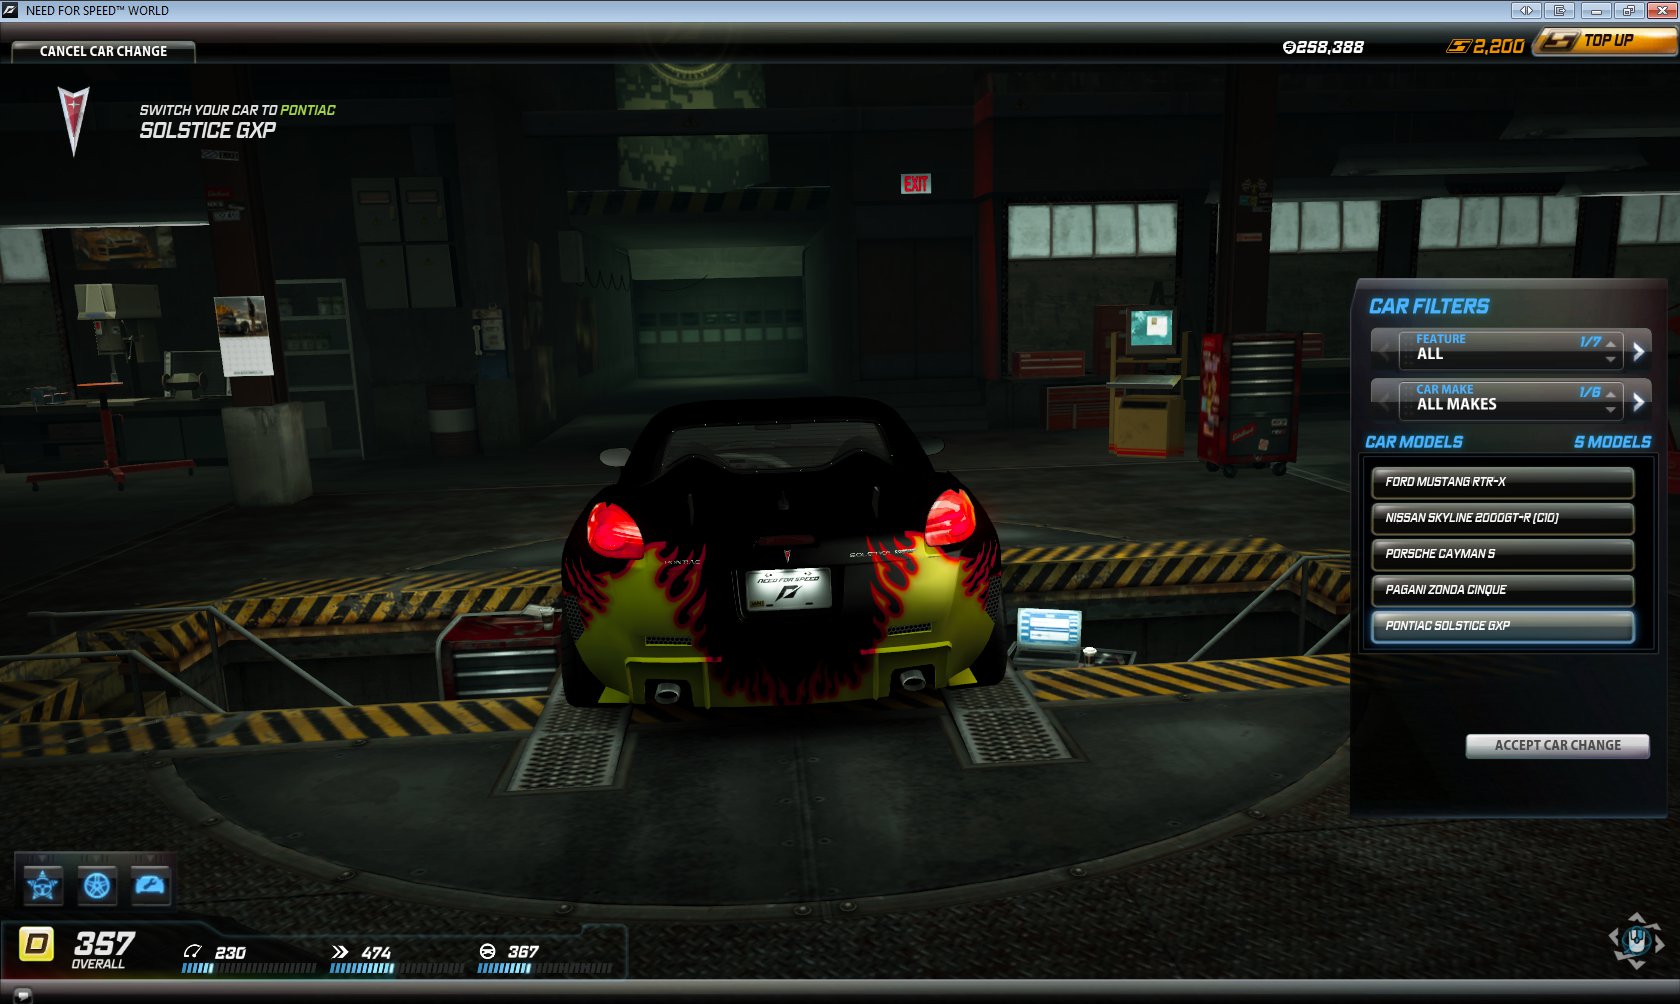Click the Car Models heading
The image size is (1680, 1004).
1414,442
